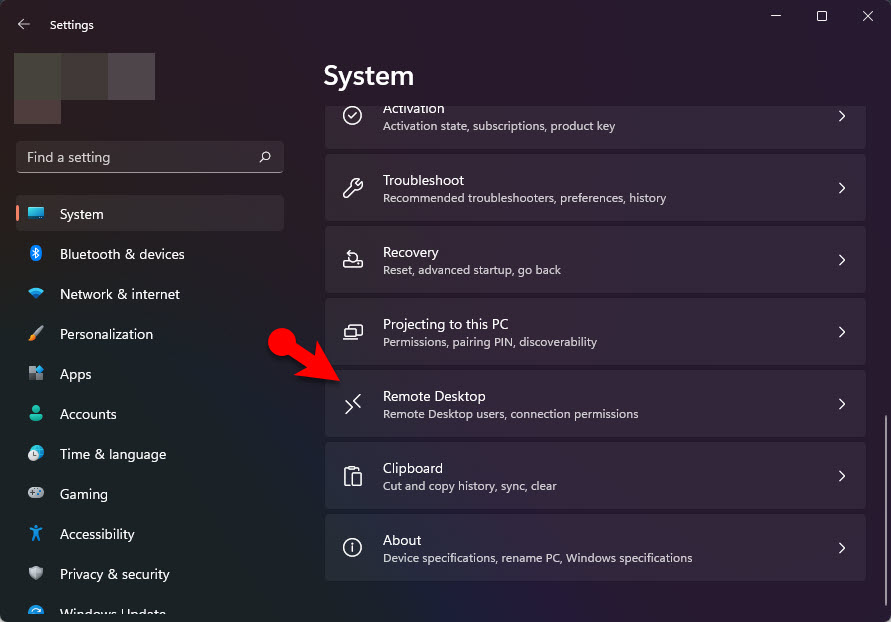The height and width of the screenshot is (622, 891).
Task: Open About via its chevron arrow
Action: 842,548
